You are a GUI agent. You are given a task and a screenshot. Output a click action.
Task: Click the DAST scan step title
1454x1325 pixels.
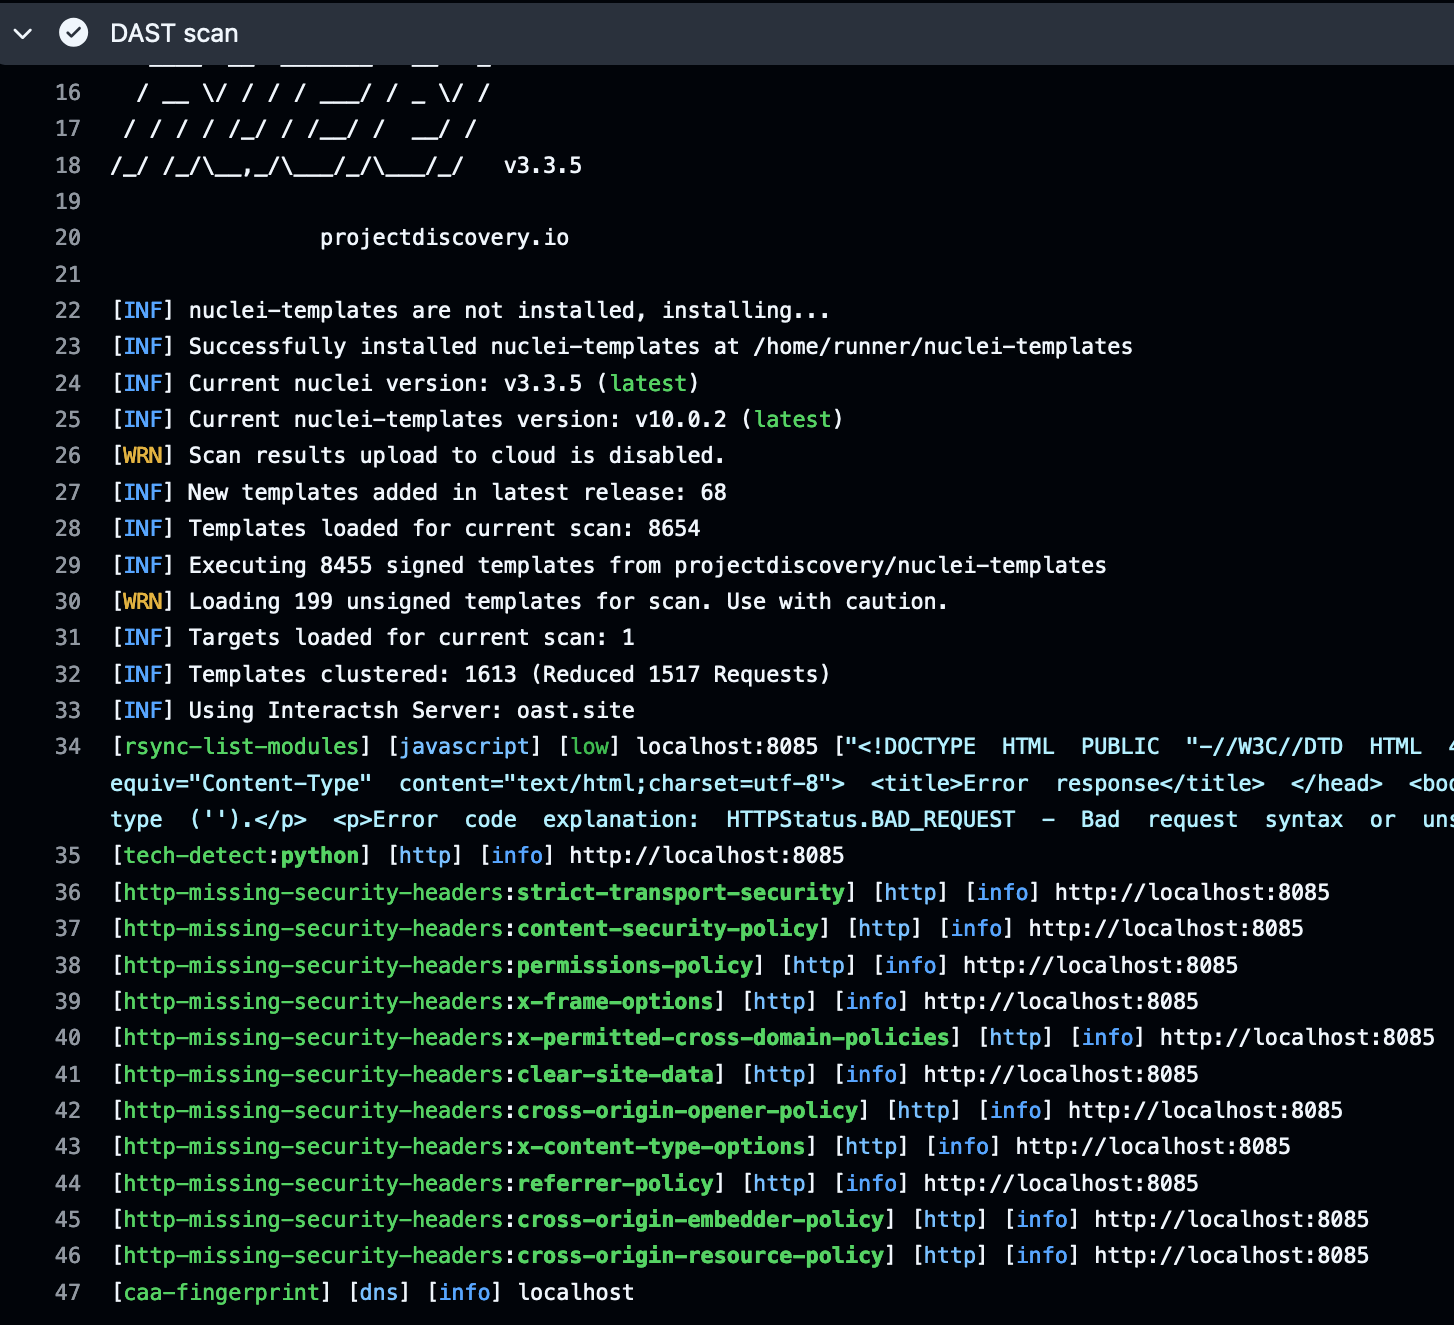[x=174, y=33]
